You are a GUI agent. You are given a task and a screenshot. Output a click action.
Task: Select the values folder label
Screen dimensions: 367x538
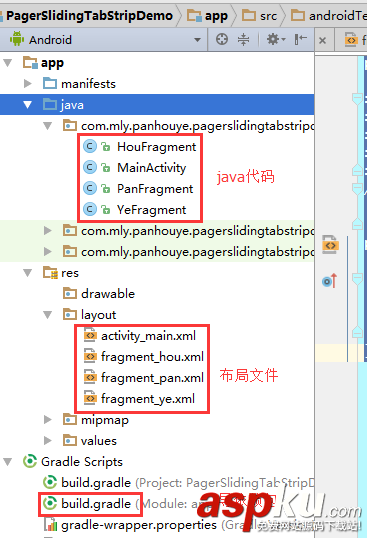tap(99, 441)
